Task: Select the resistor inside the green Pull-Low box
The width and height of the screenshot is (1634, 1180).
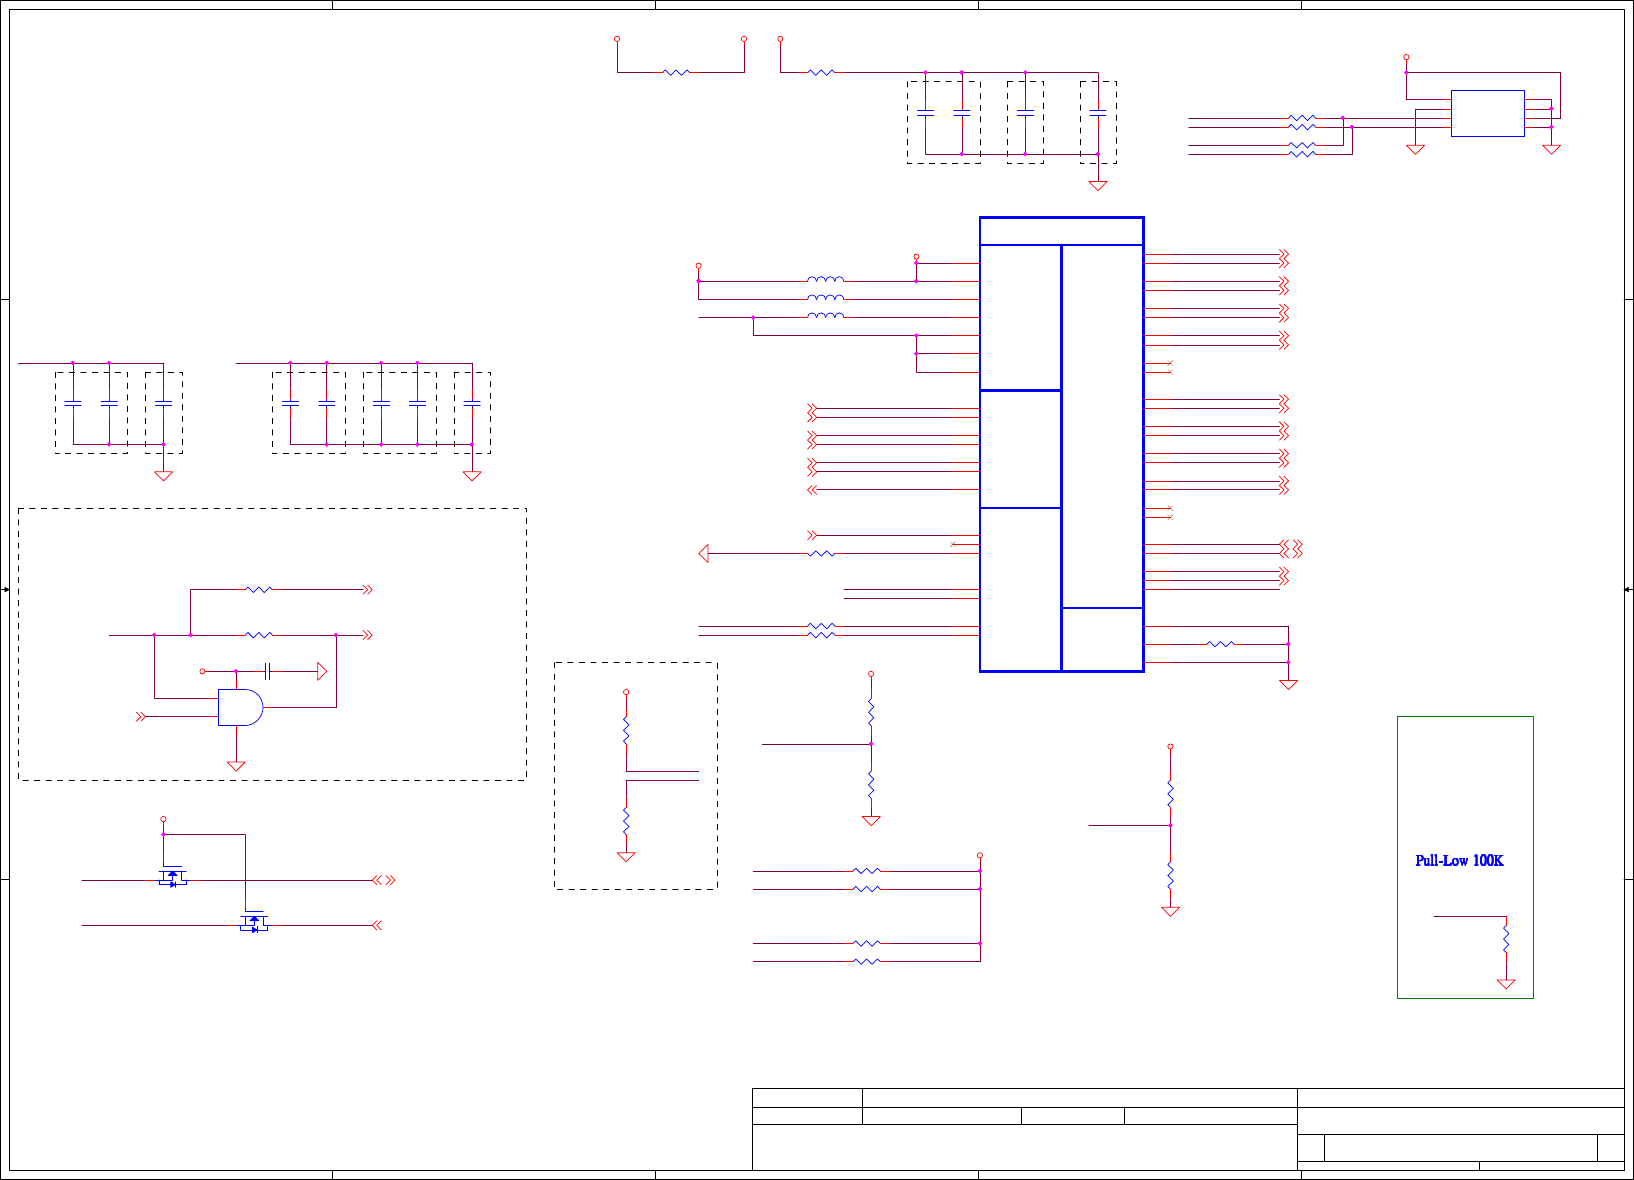Action: [1506, 939]
